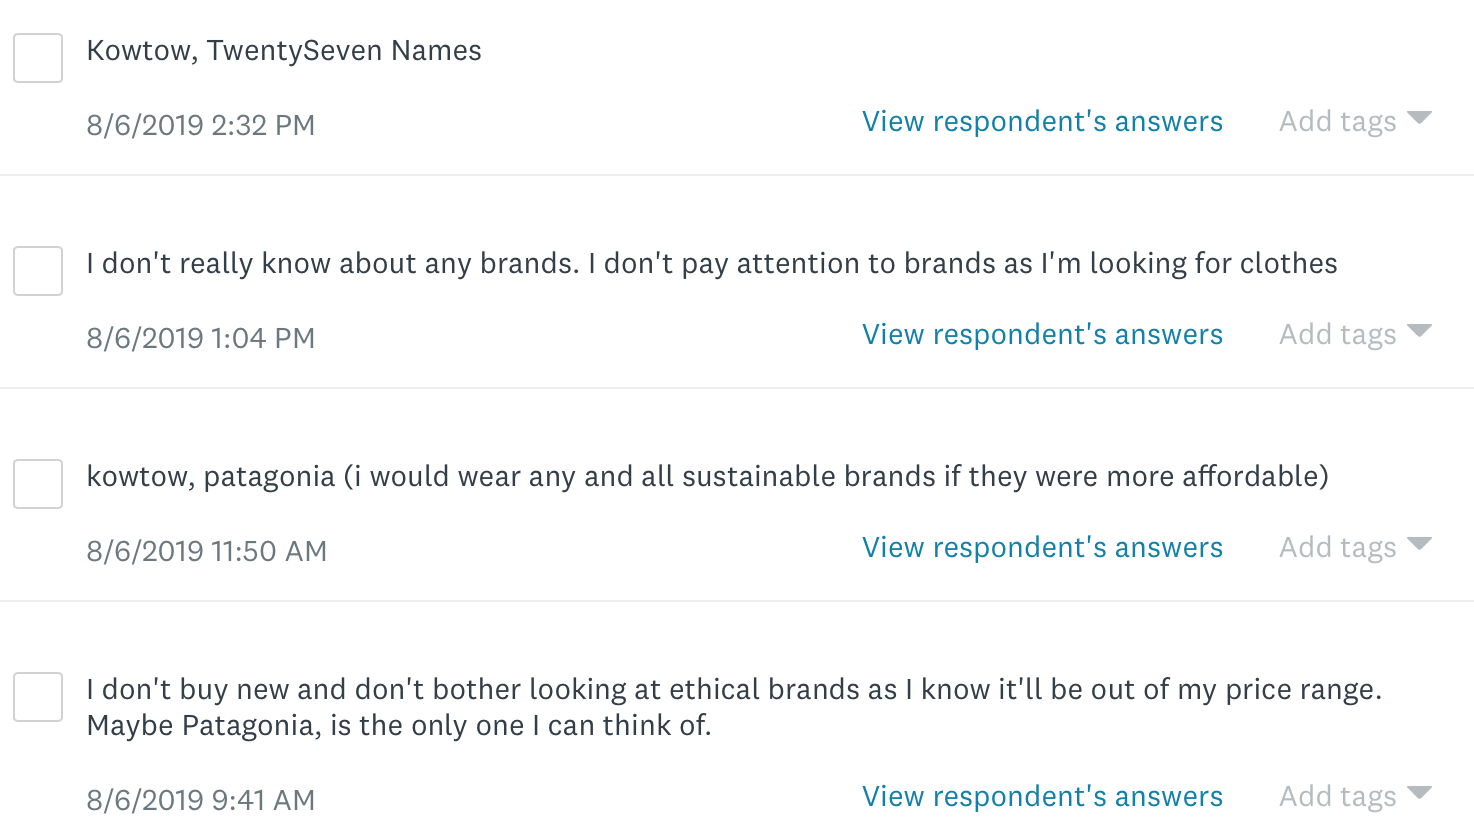Screen dimensions: 1474x838
Task: Open respondent's answers for the 1:04 PM entry
Action: coord(1042,335)
